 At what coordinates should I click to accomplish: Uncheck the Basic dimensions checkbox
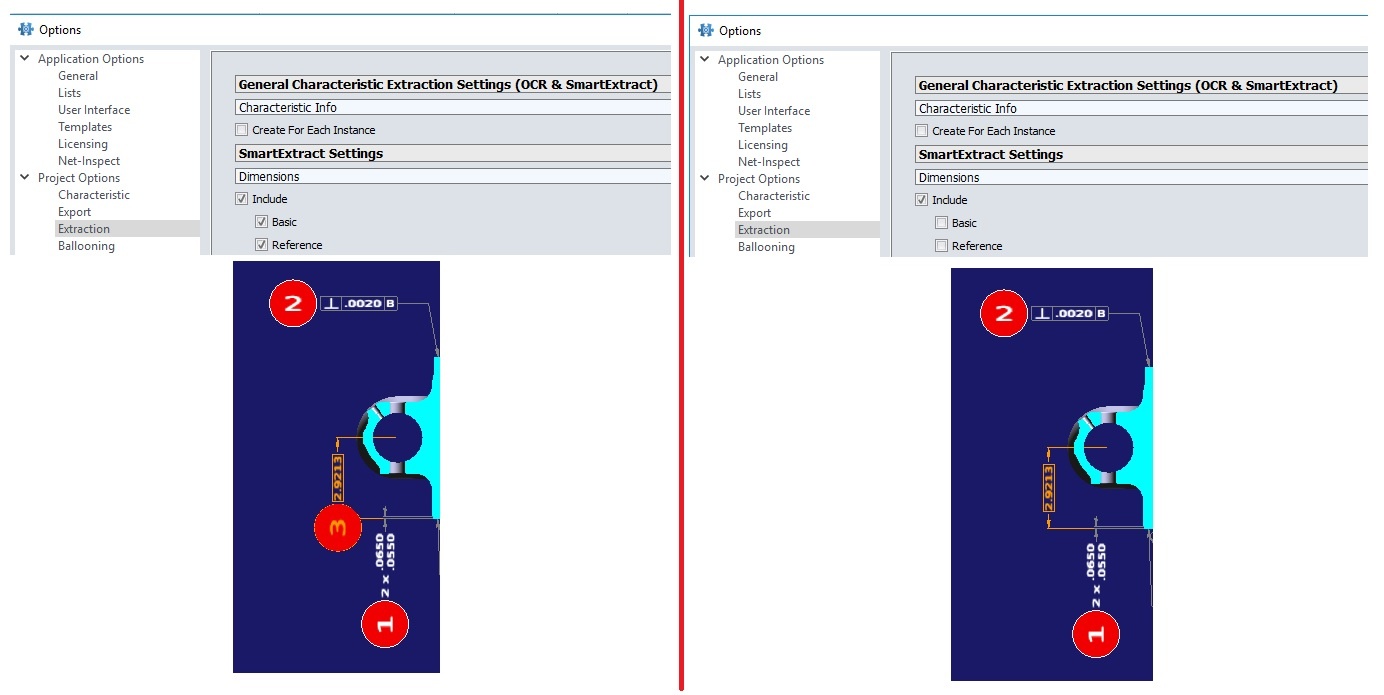pos(261,221)
